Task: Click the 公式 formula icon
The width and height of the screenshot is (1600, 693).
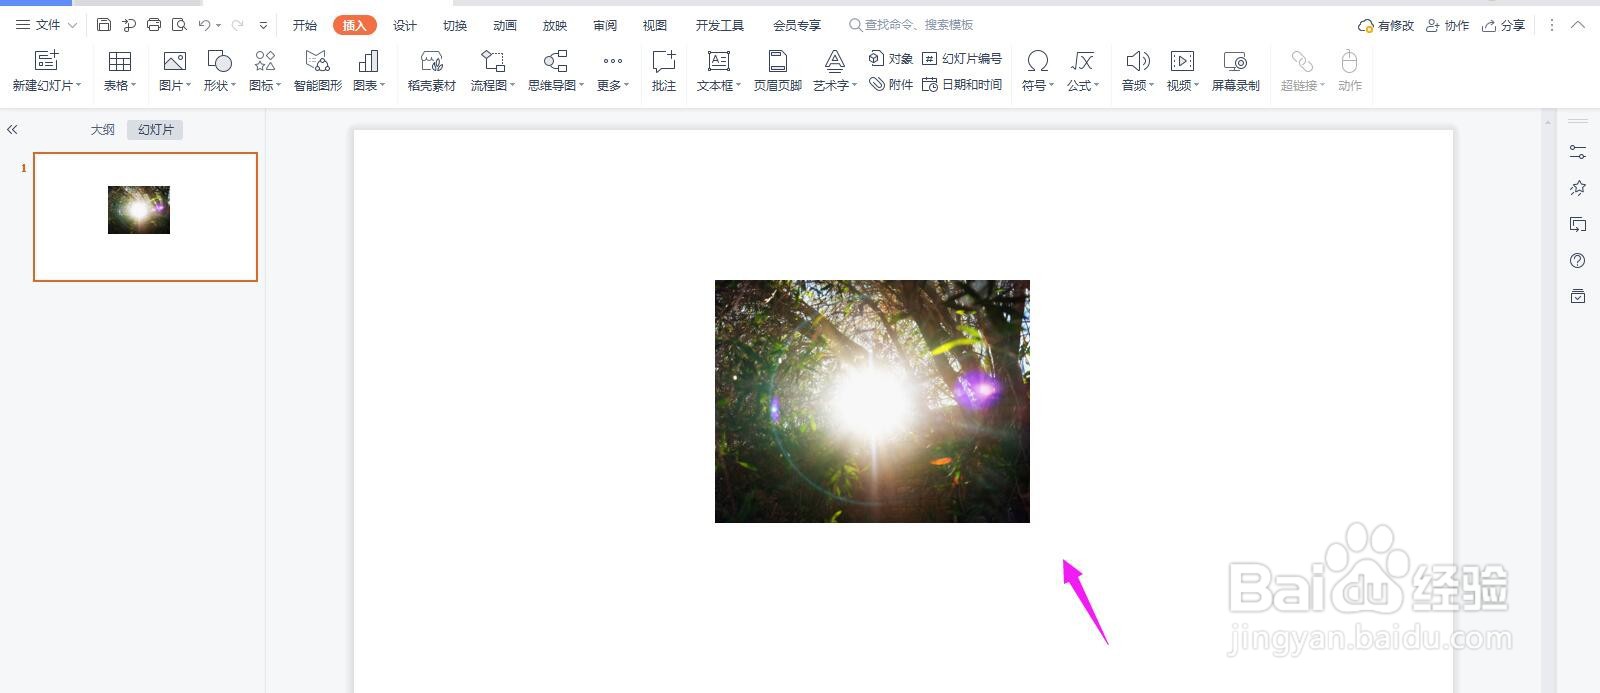Action: coord(1082,61)
